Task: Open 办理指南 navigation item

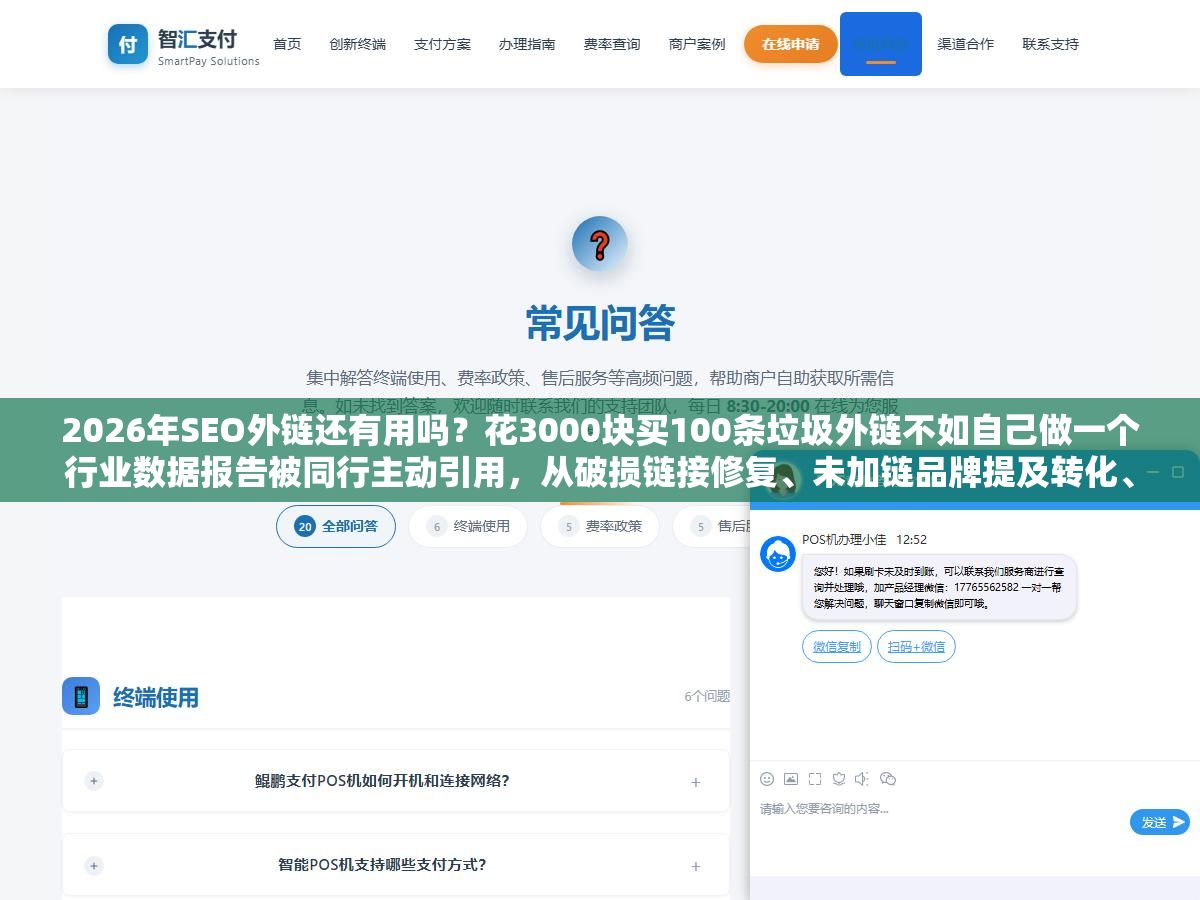Action: point(527,44)
